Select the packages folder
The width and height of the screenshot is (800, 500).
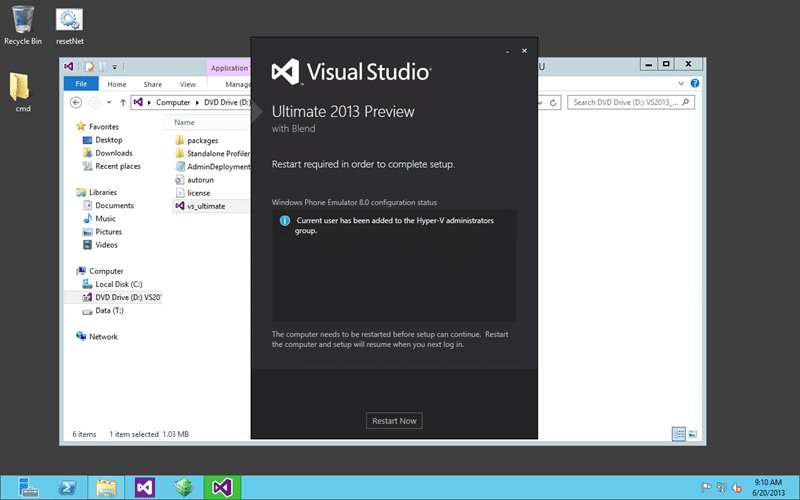click(202, 140)
